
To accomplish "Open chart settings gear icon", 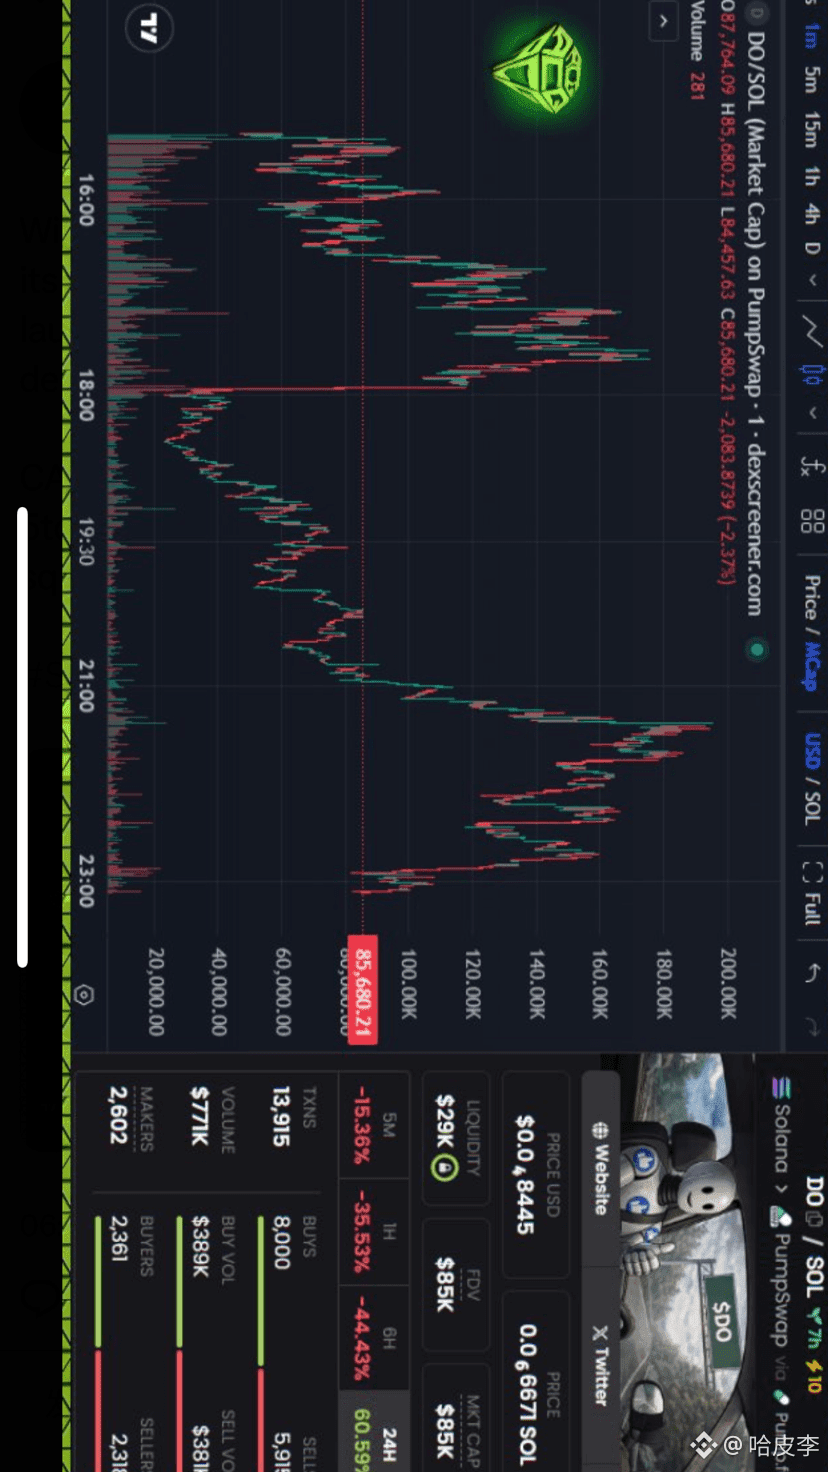I will pos(84,995).
